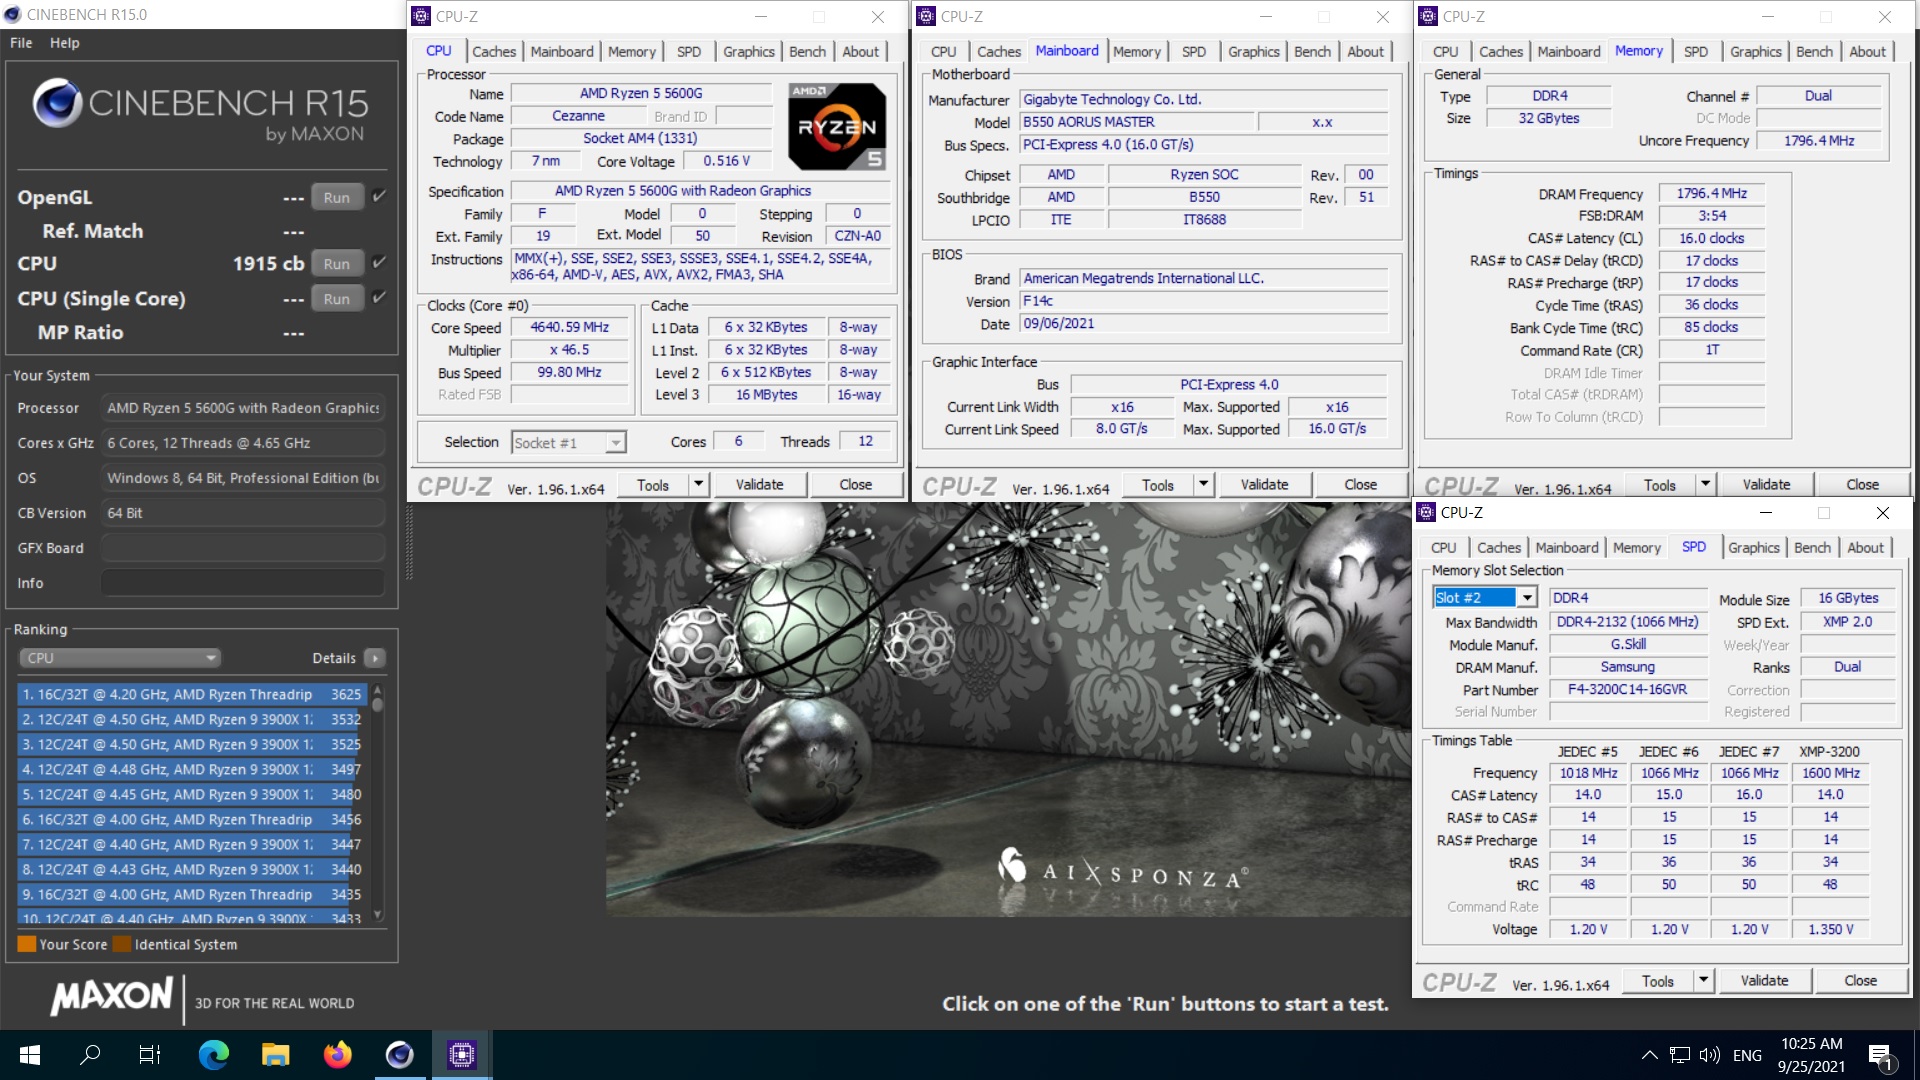Click Close in the Mainboard CPU-Z window
The image size is (1920, 1080).
(1360, 484)
